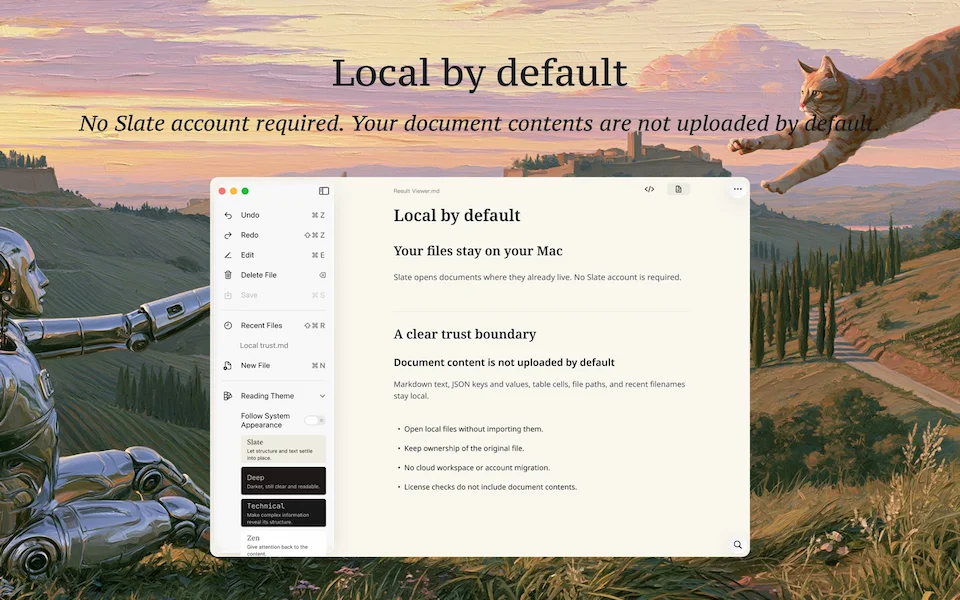Open the Recent Files list
This screenshot has width=960, height=600.
274,326
